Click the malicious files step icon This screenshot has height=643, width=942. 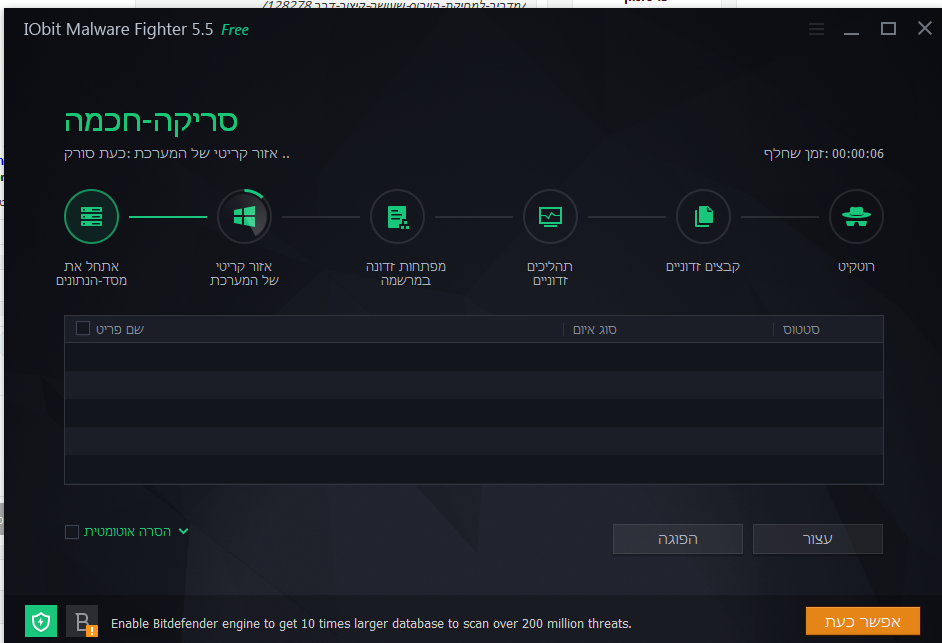tap(703, 216)
